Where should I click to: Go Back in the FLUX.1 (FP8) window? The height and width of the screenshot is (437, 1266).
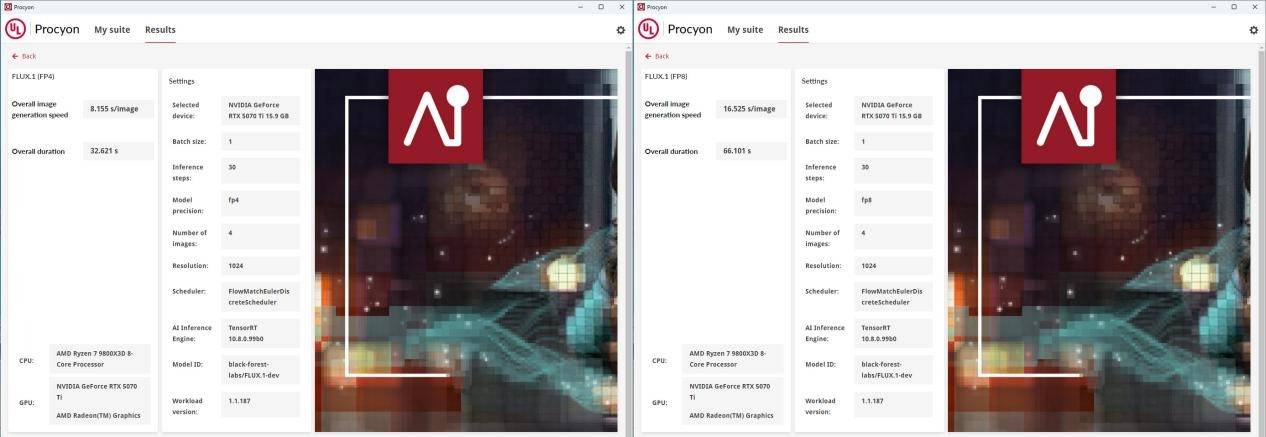click(657, 56)
